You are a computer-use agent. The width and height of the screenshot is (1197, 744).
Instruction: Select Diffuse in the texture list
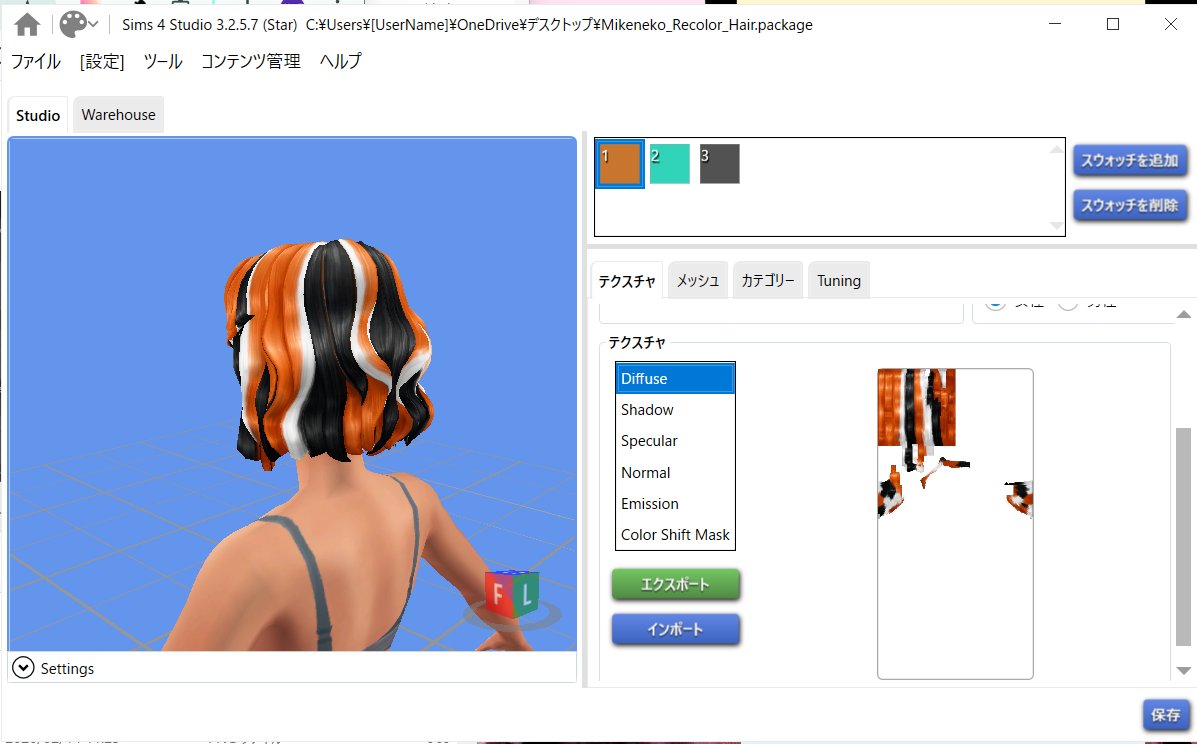[x=675, y=378]
